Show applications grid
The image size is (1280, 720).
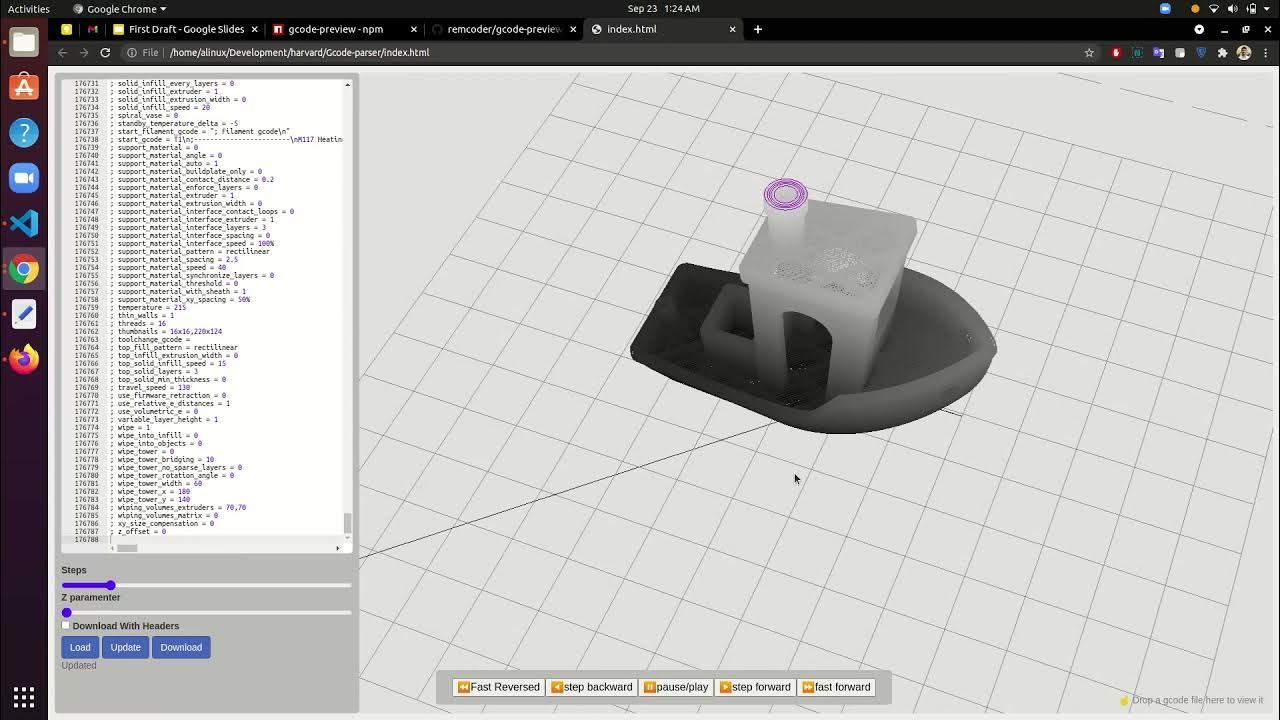(24, 697)
